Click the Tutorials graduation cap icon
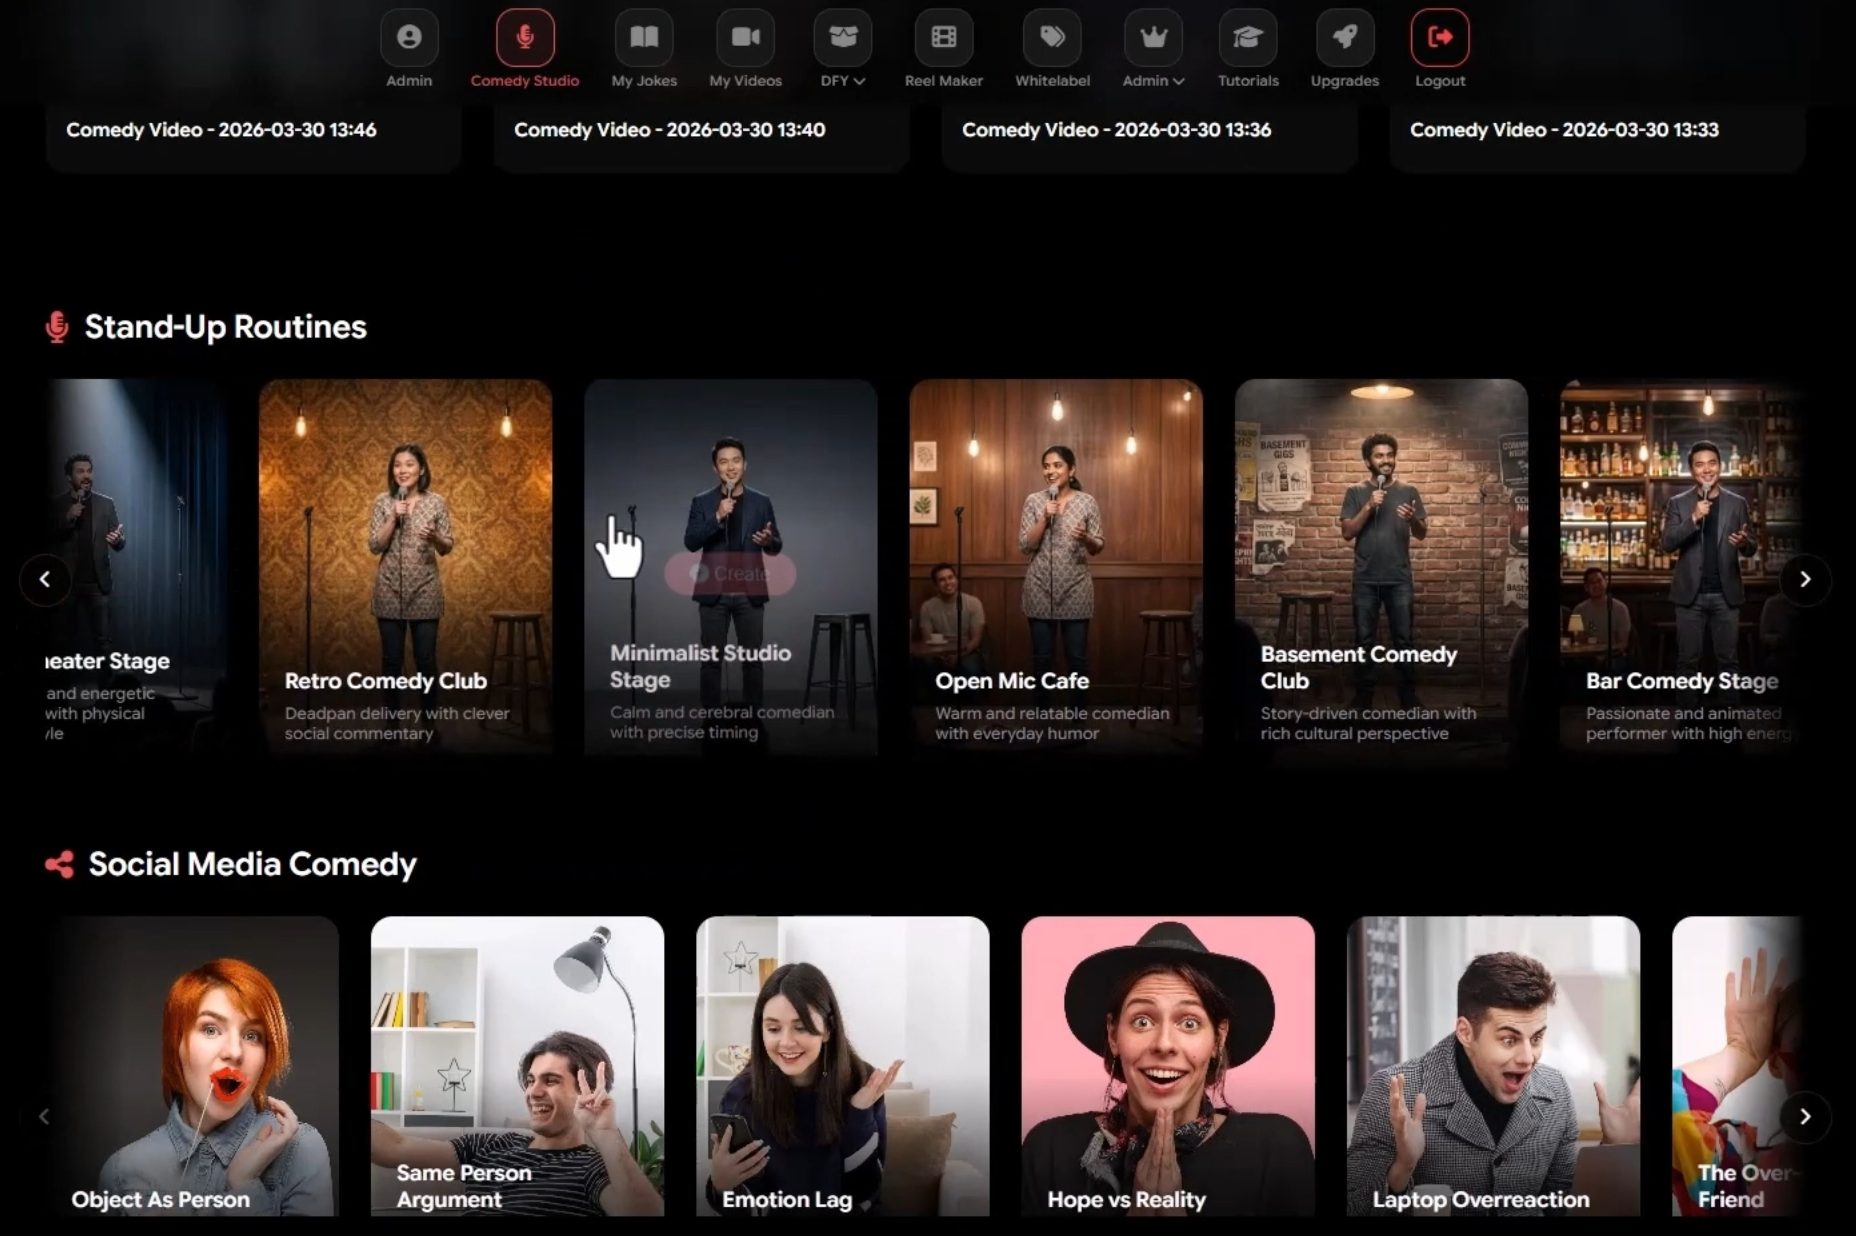This screenshot has height=1236, width=1856. [x=1247, y=38]
